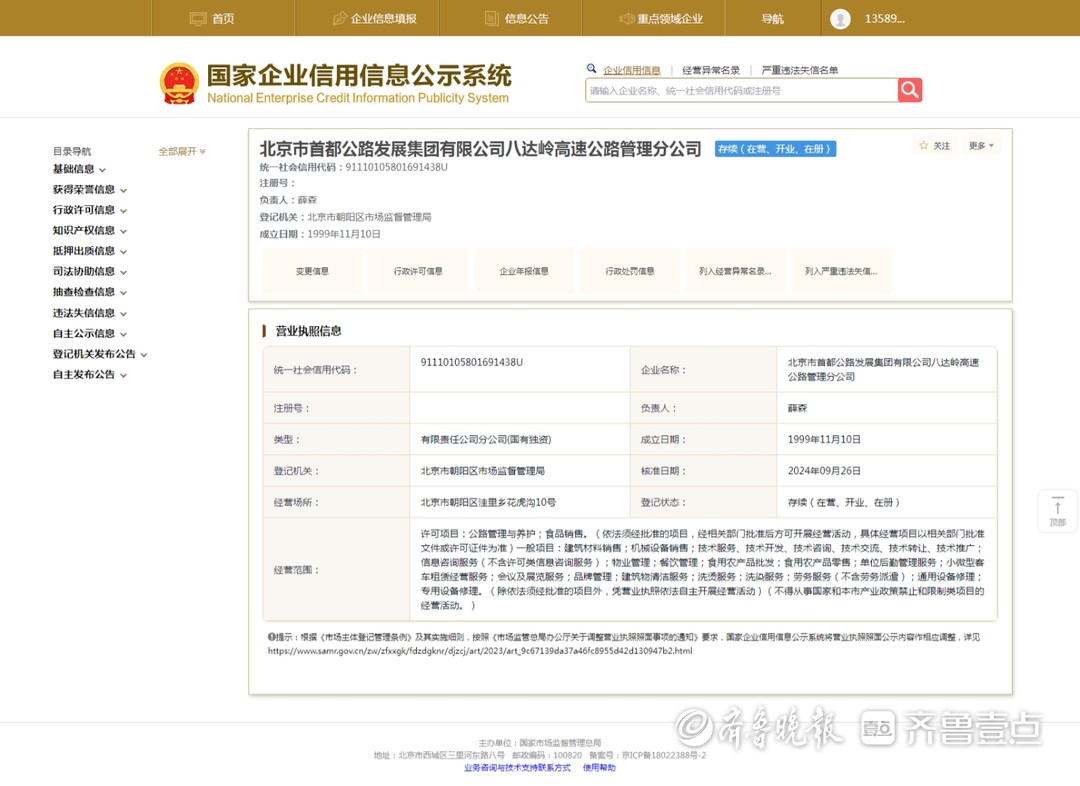Expand 行政许可信息 in sidebar
Image resolution: width=1080 pixels, height=786 pixels.
(x=90, y=210)
